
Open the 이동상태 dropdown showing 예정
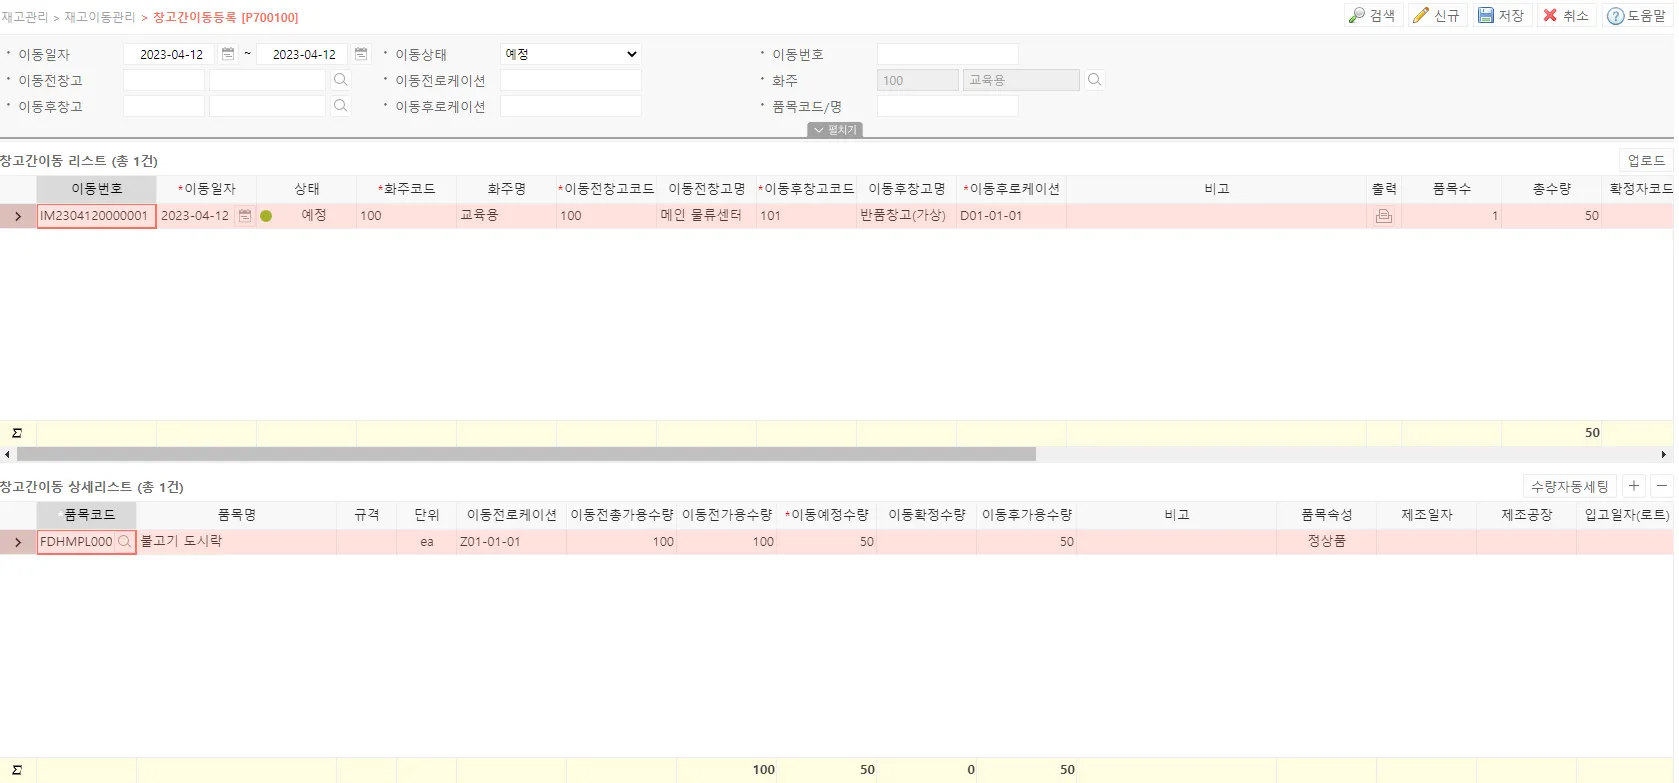(x=570, y=54)
